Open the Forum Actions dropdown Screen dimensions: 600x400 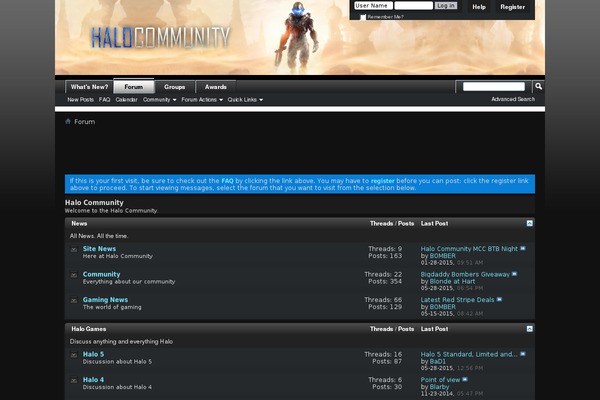coord(202,100)
